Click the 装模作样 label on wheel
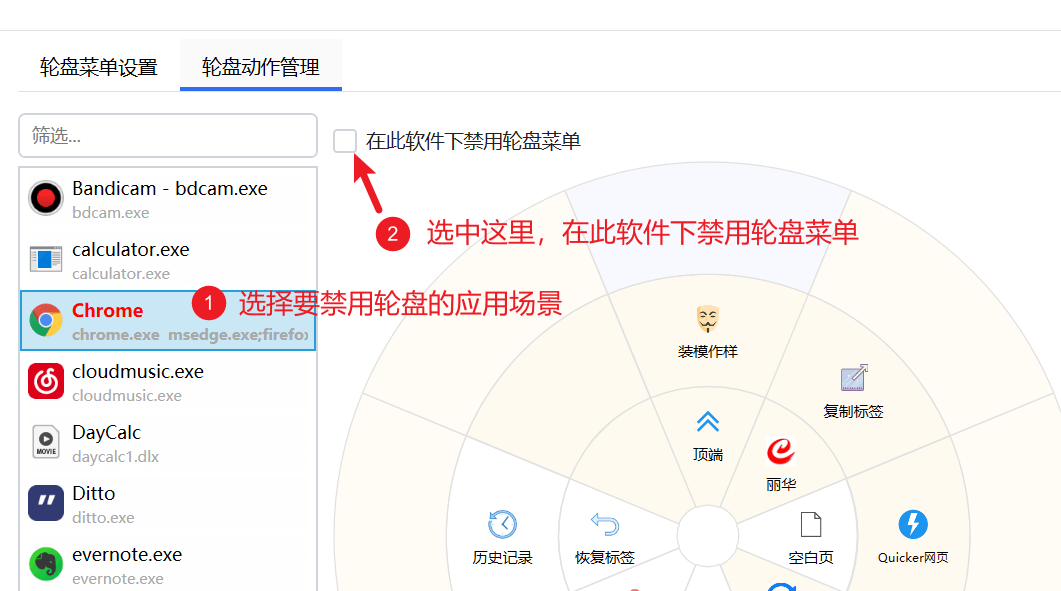The width and height of the screenshot is (1061, 591). [x=708, y=352]
